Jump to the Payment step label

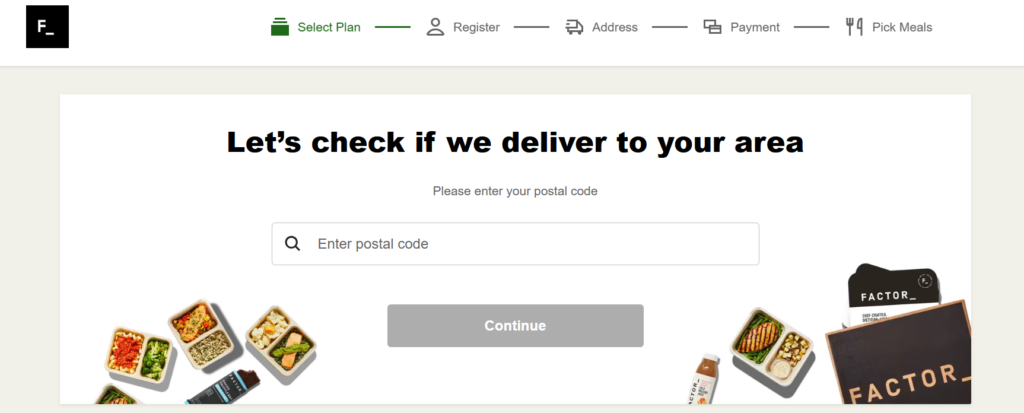point(755,27)
